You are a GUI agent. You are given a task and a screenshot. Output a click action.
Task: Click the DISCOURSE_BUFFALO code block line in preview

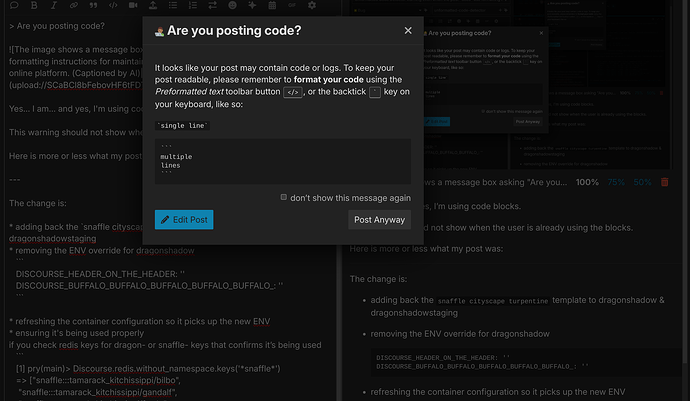pos(482,366)
